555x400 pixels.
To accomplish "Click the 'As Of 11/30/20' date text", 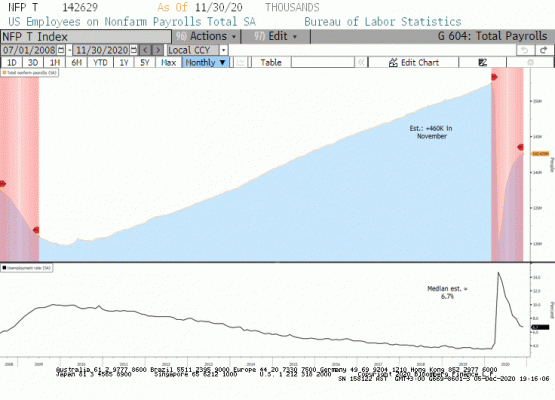I will 200,7.
